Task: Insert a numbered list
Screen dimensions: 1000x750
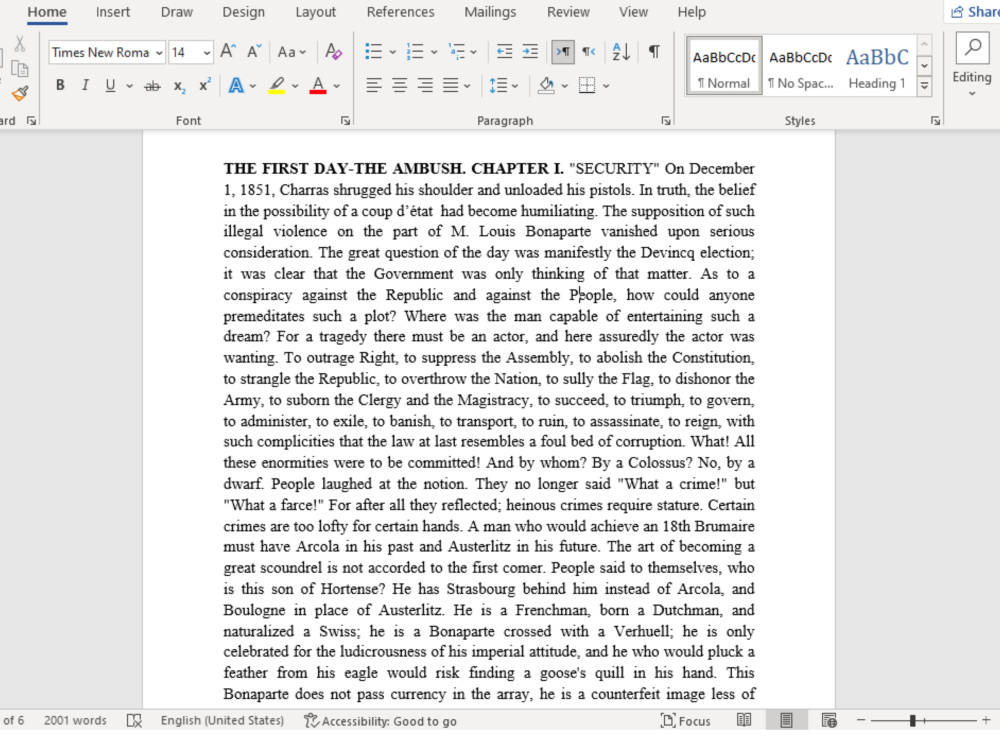Action: (415, 52)
